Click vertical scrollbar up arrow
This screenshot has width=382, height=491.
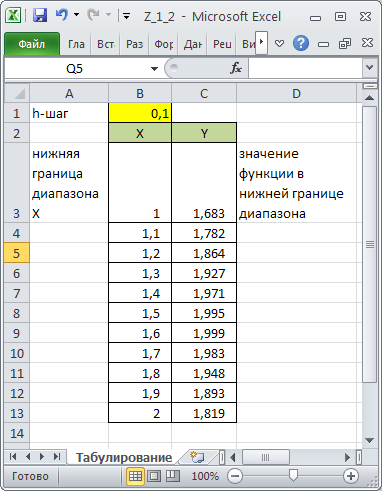(369, 98)
